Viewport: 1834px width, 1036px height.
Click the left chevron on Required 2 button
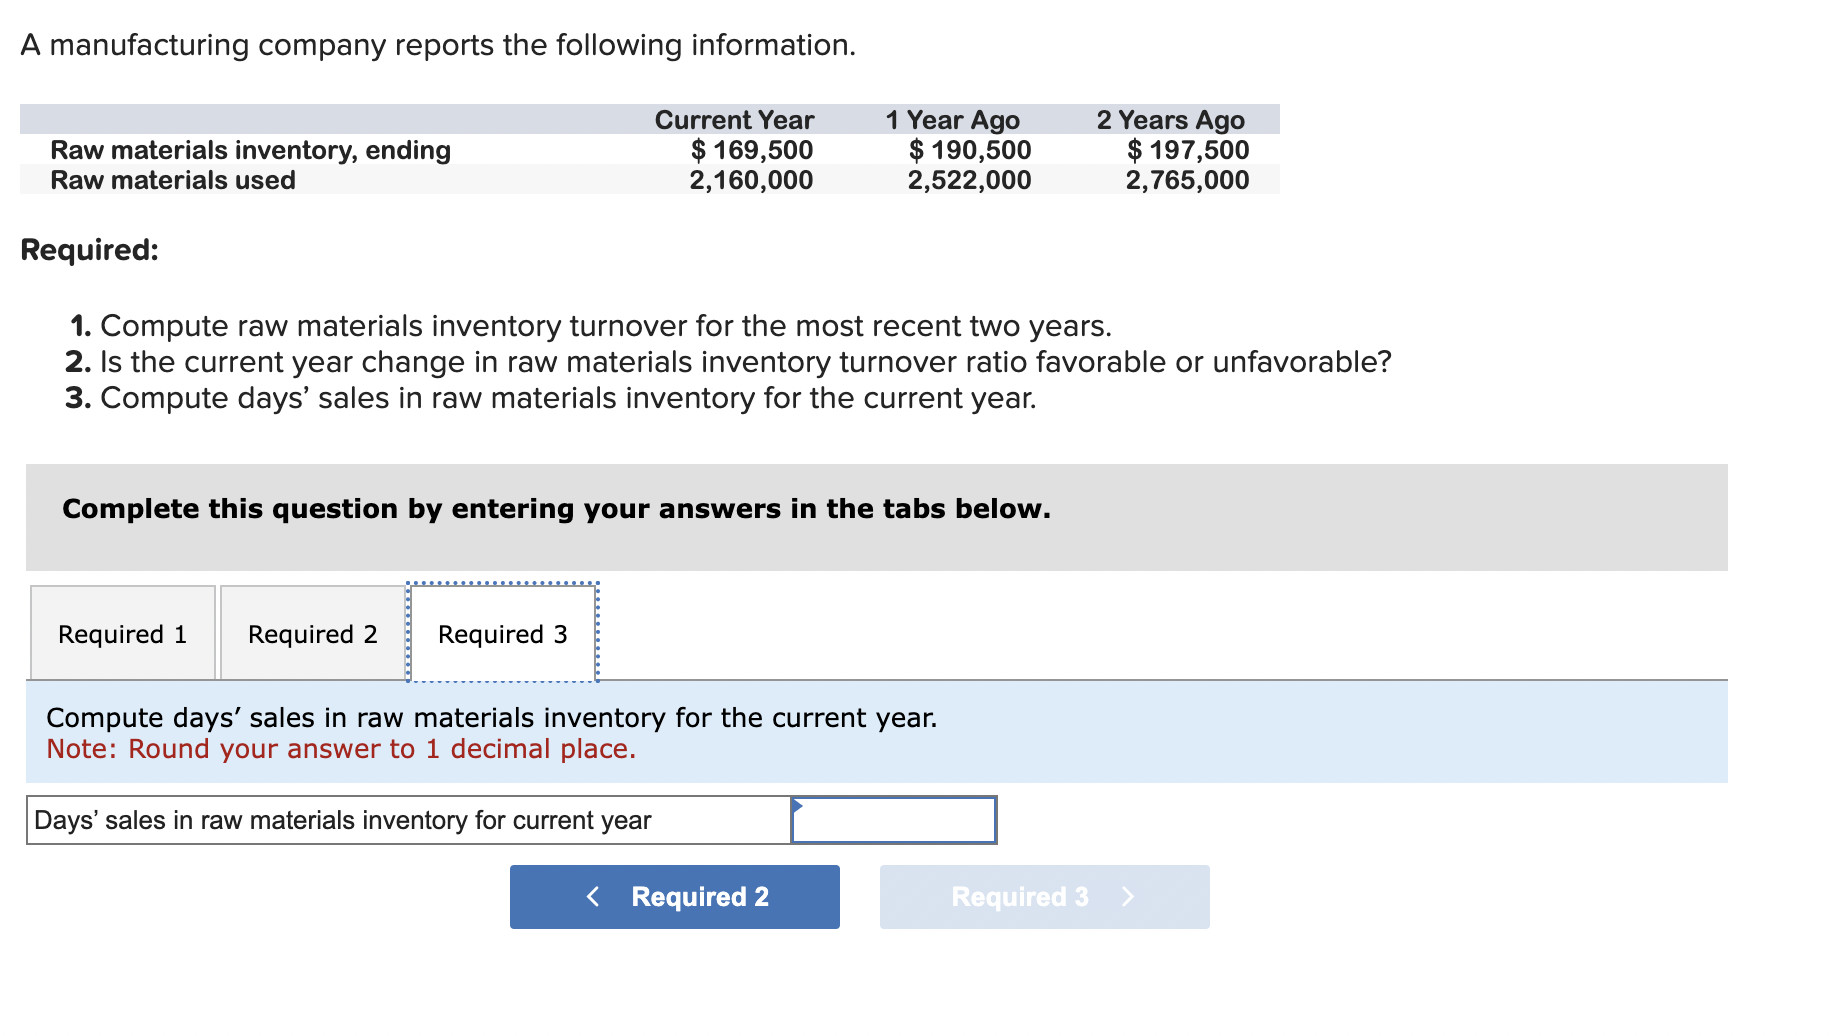(593, 897)
